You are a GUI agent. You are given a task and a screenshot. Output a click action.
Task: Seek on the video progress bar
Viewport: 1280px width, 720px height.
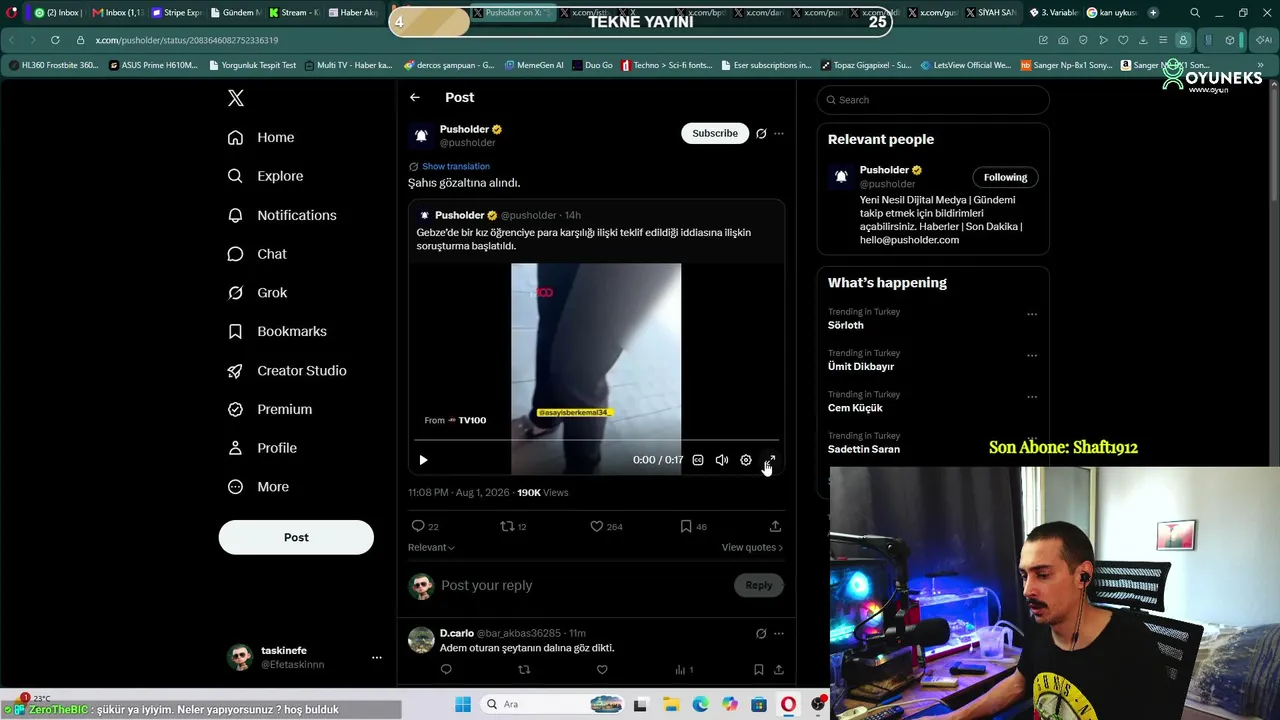(x=596, y=440)
